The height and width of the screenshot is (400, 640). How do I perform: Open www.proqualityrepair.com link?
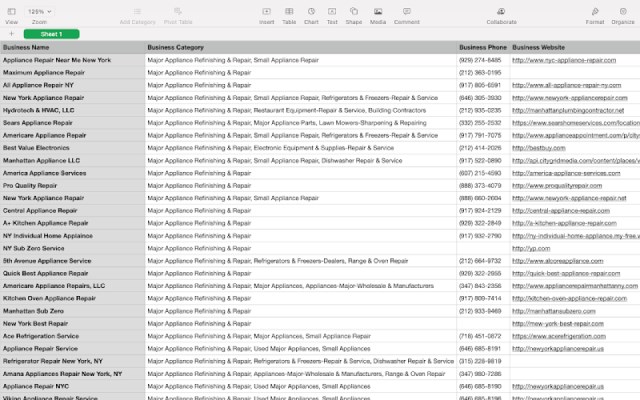(x=557, y=185)
